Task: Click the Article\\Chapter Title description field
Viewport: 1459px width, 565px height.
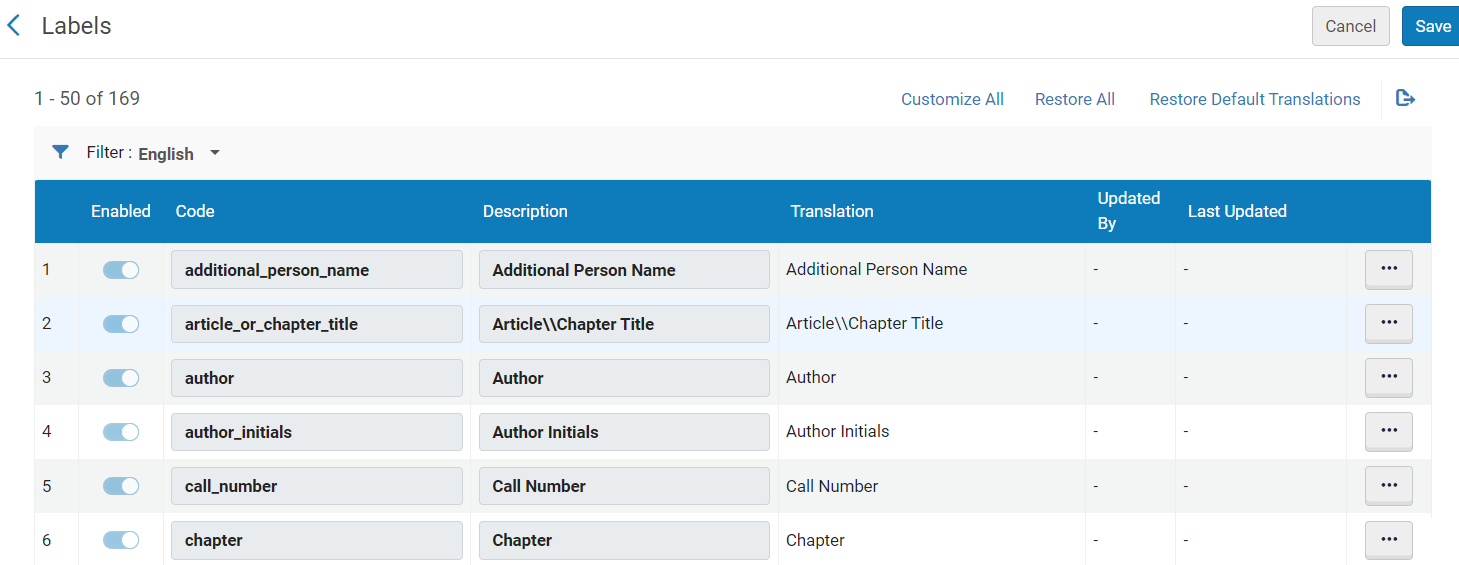Action: click(x=624, y=324)
